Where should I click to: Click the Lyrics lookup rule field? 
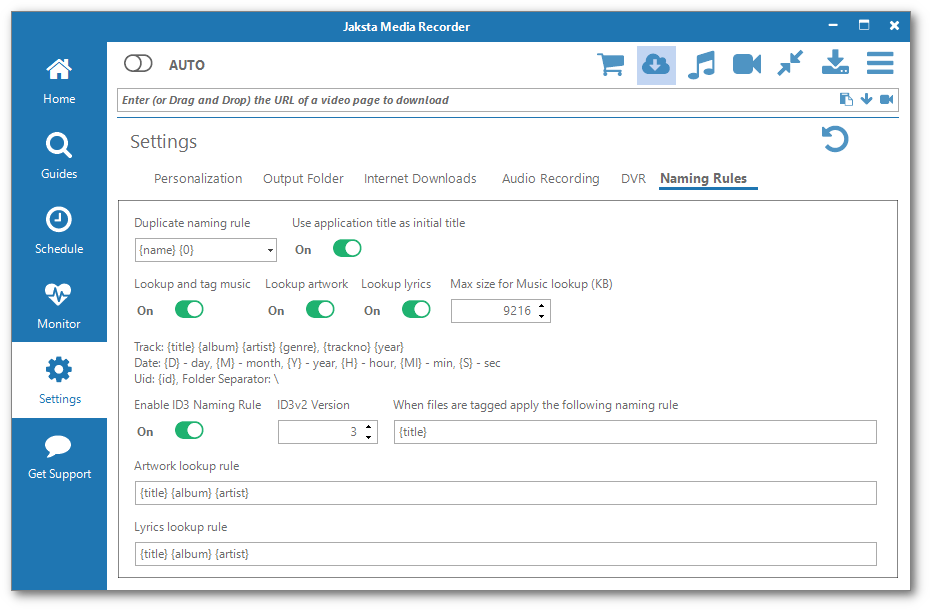pyautogui.click(x=505, y=554)
